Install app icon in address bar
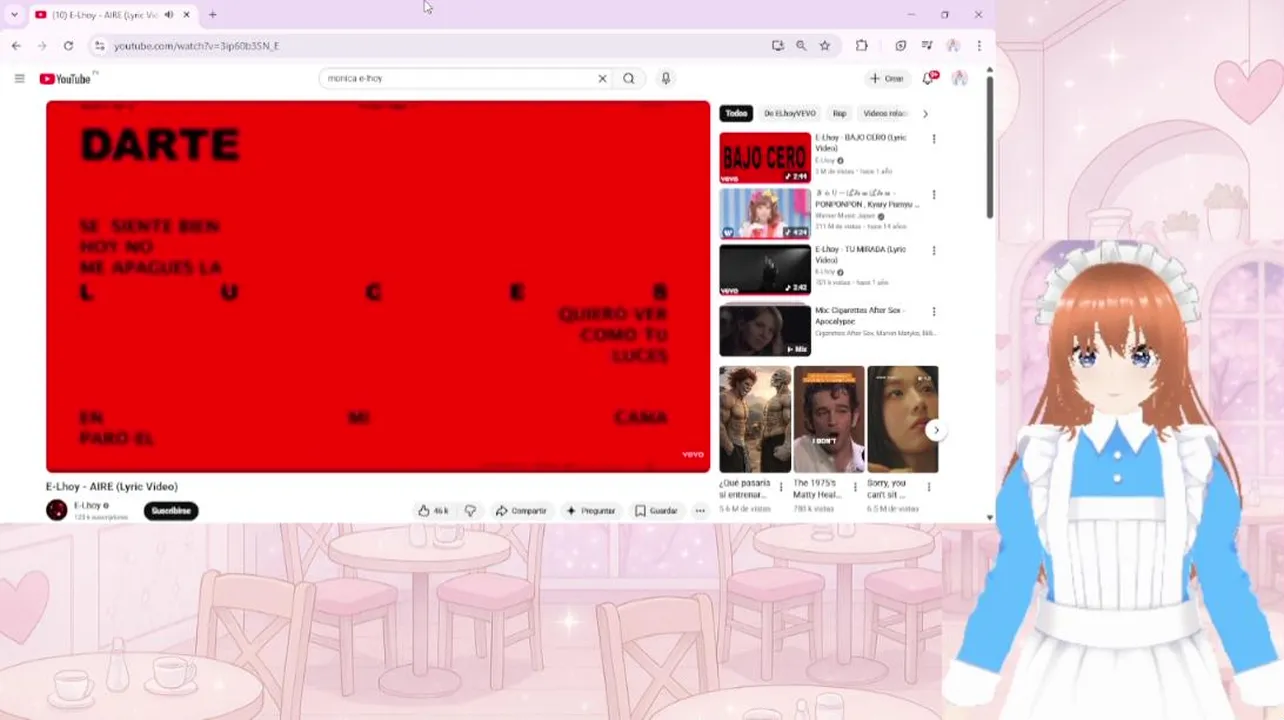Image resolution: width=1284 pixels, height=720 pixels. 778,46
